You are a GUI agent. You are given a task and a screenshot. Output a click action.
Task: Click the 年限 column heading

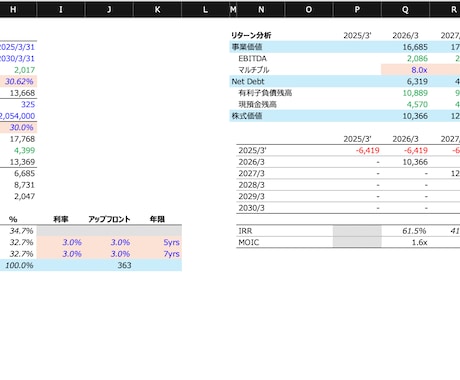click(x=157, y=219)
